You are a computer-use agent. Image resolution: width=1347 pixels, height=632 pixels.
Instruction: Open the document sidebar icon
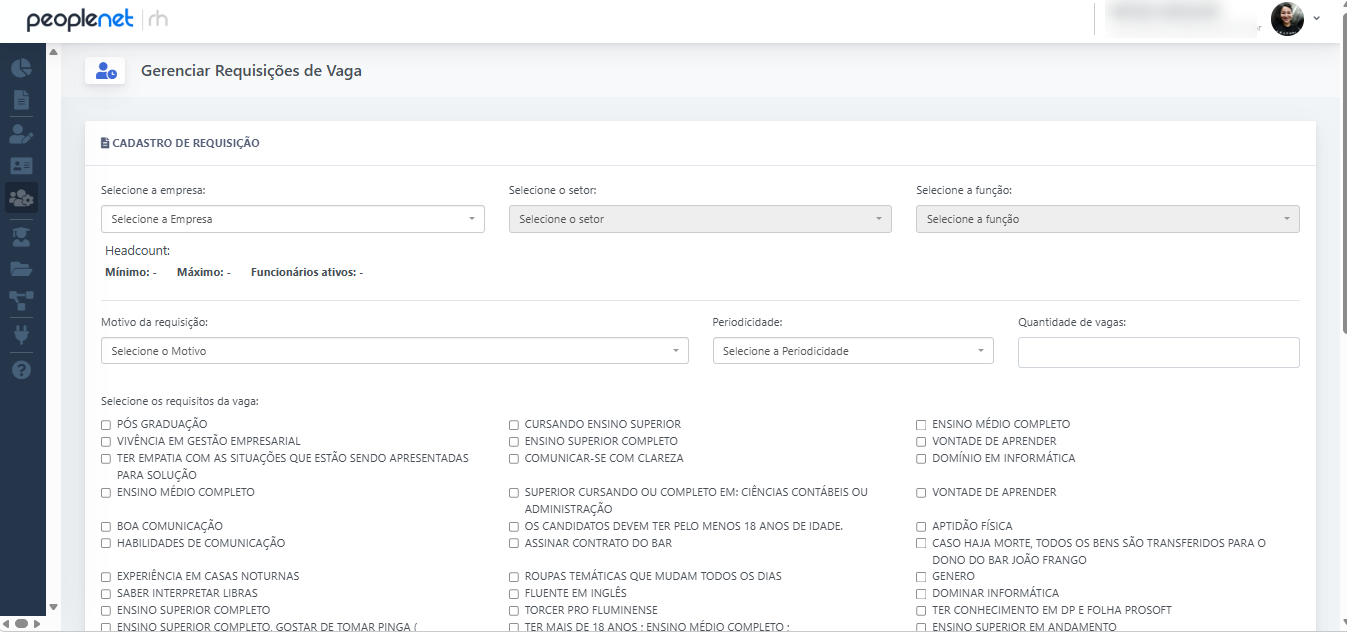coord(21,100)
